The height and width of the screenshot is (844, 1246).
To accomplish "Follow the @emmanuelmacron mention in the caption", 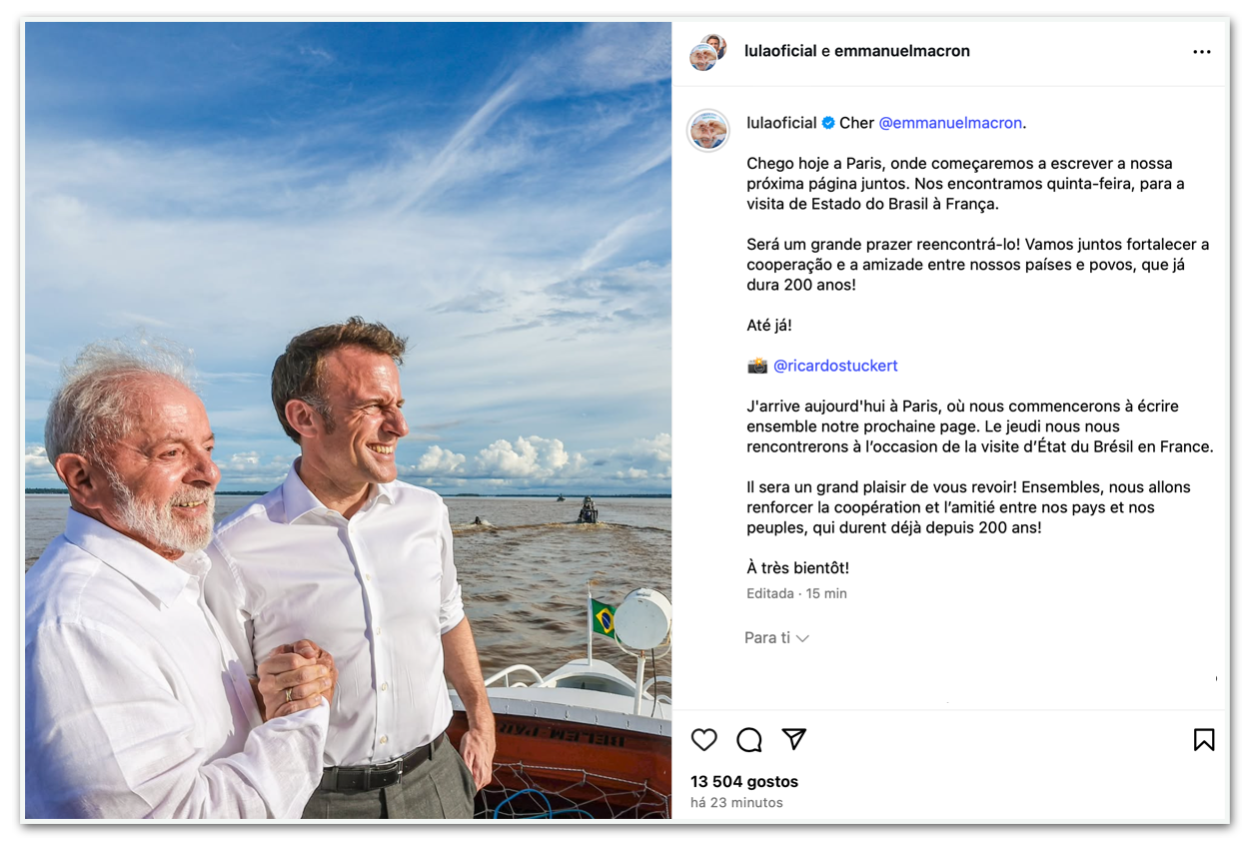I will coord(950,123).
